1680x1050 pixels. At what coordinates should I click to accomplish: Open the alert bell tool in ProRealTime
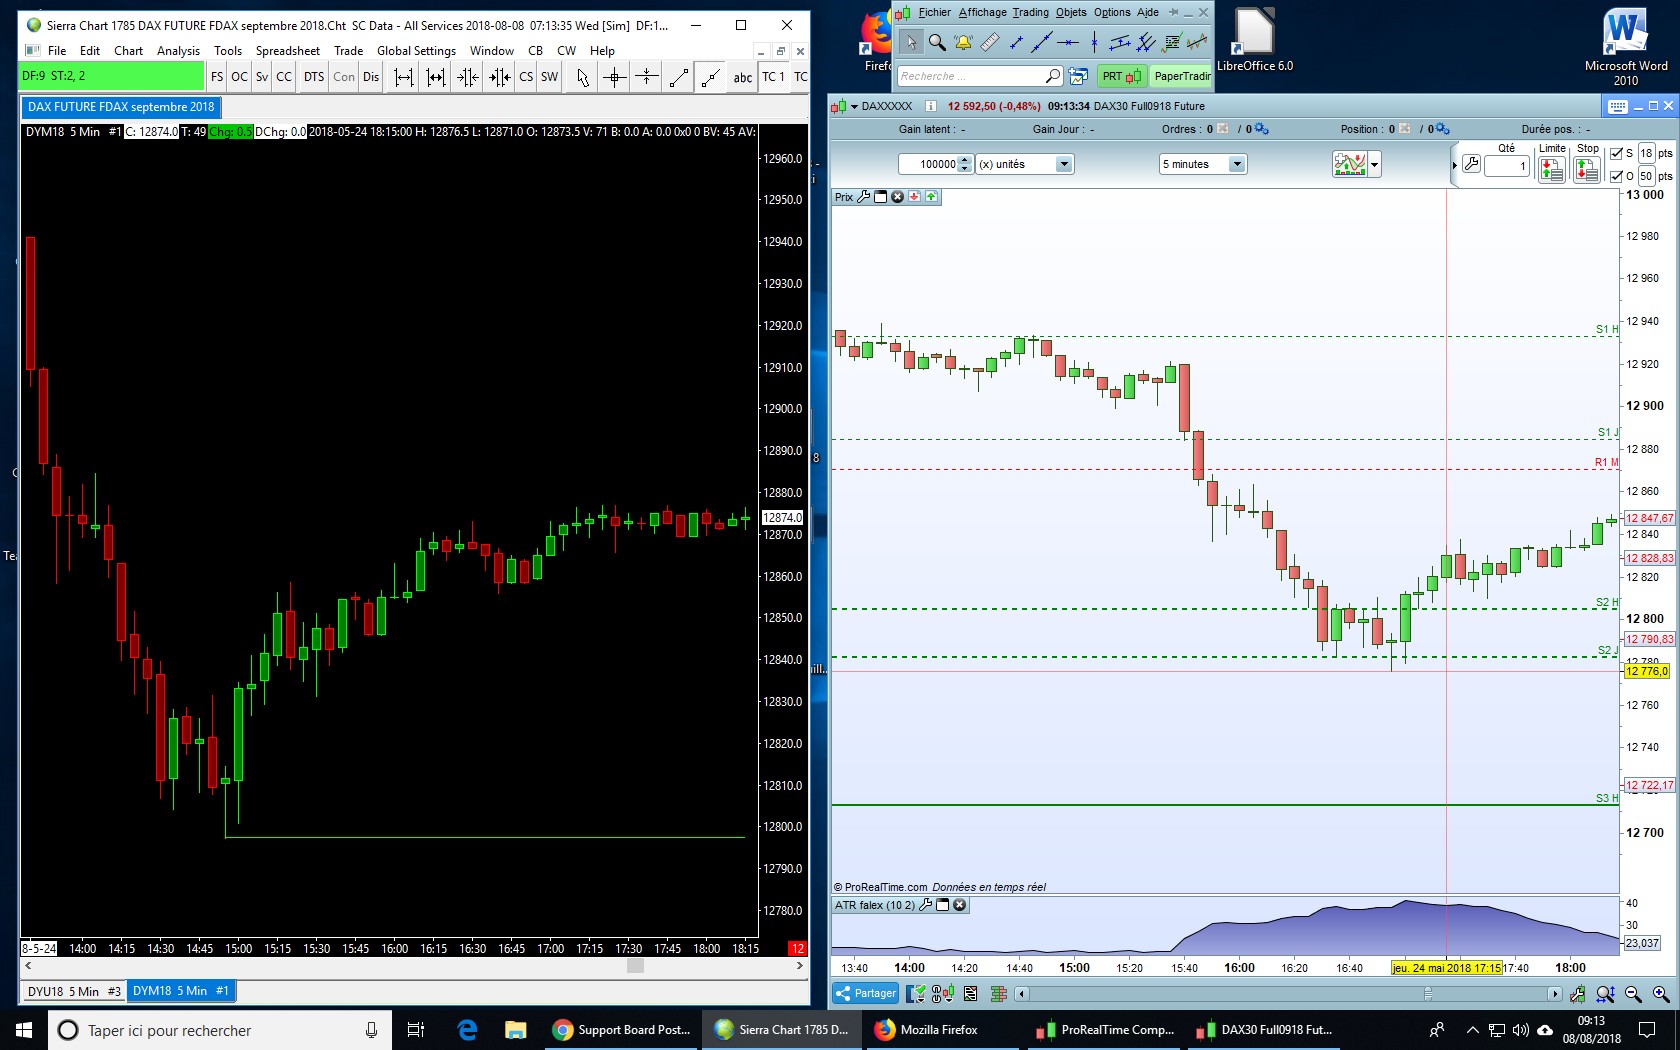tap(963, 42)
